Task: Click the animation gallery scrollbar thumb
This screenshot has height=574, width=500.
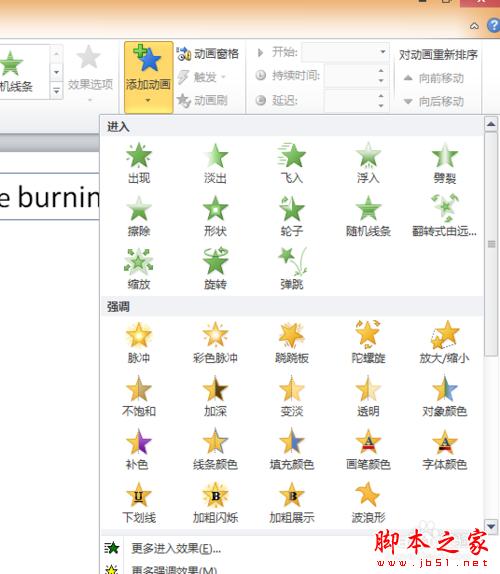Action: pos(491,244)
